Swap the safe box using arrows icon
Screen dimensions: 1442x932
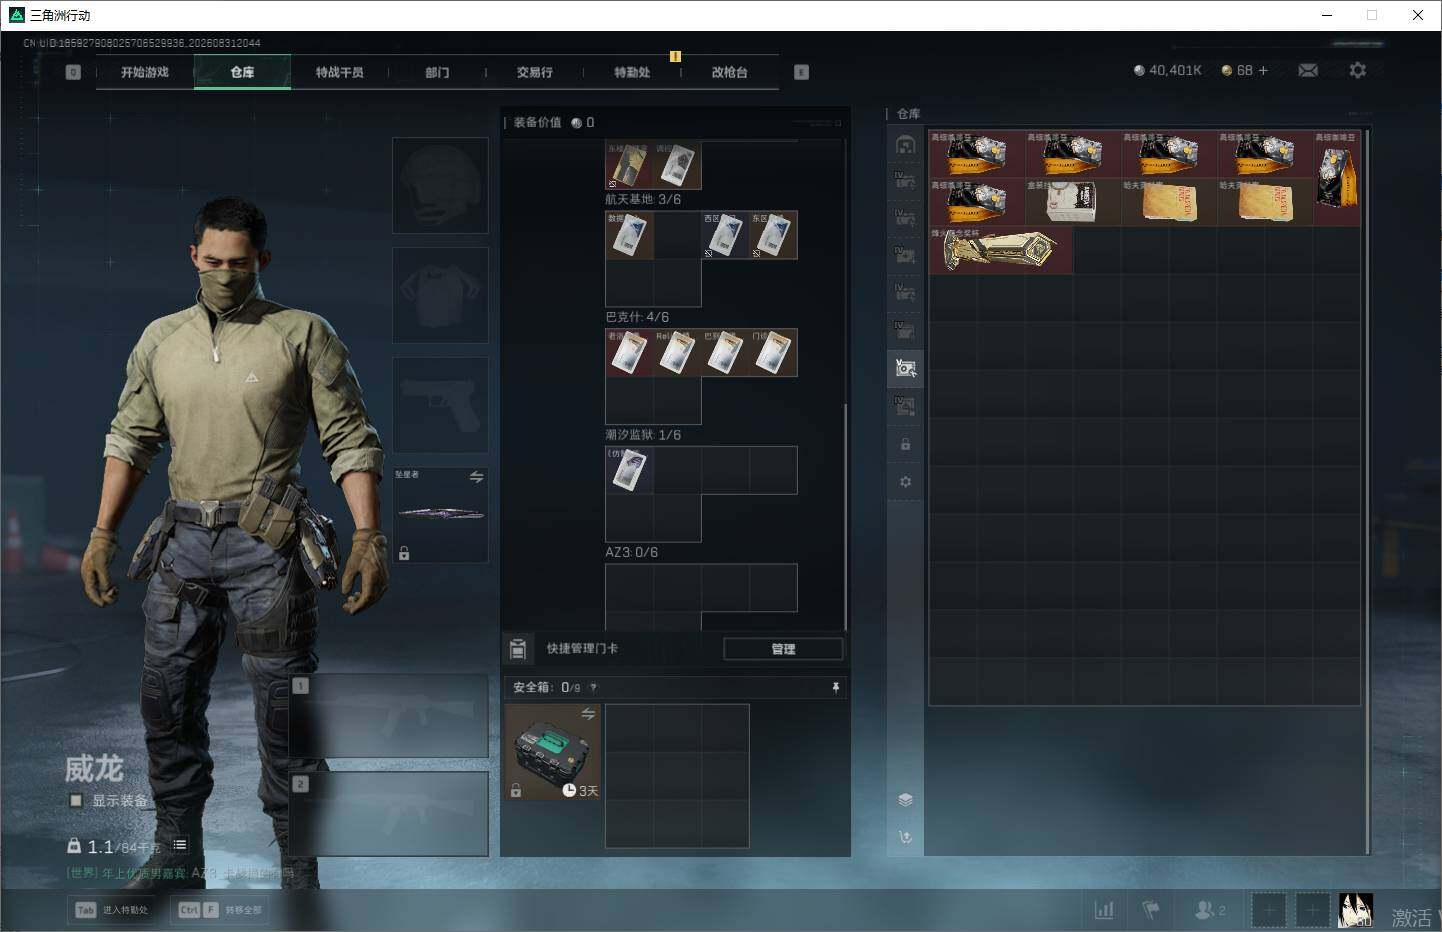[588, 713]
